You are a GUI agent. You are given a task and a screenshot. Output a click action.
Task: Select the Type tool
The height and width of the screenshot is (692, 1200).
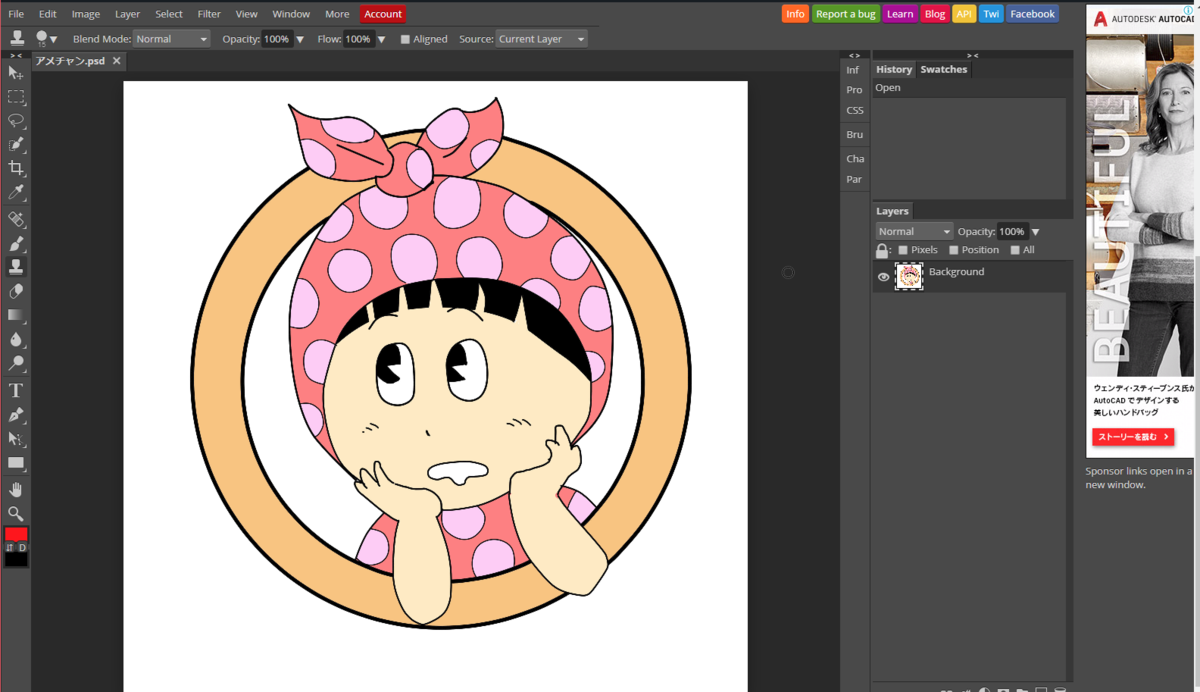coord(16,390)
